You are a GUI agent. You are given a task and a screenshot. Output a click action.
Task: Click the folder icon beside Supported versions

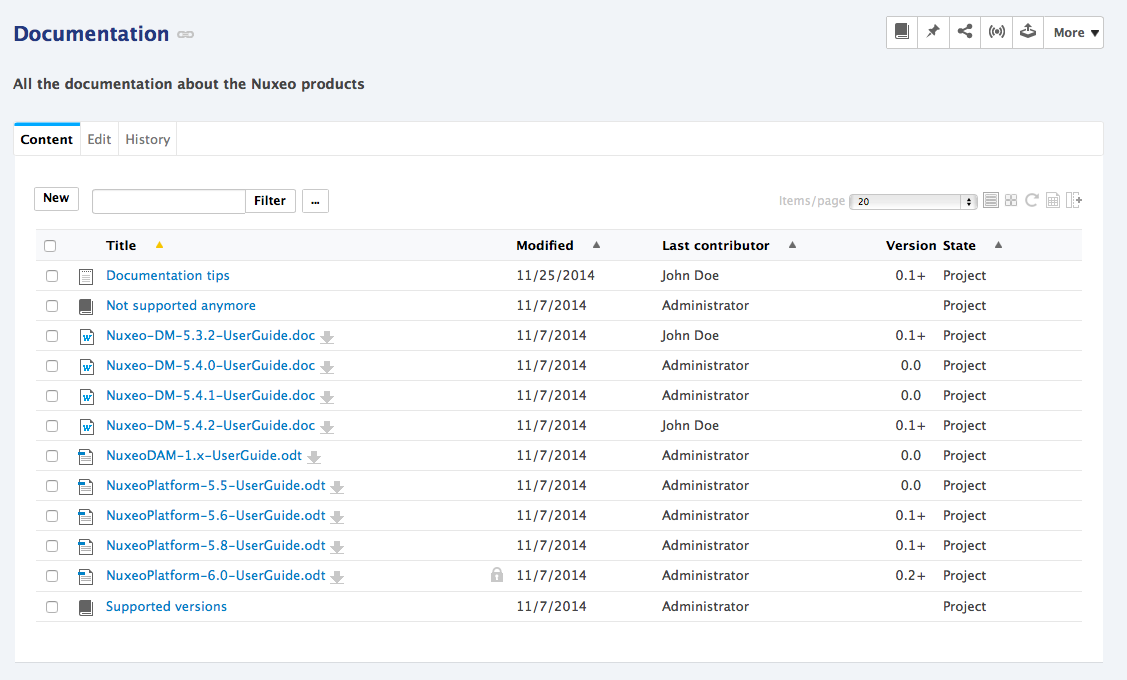(x=86, y=607)
